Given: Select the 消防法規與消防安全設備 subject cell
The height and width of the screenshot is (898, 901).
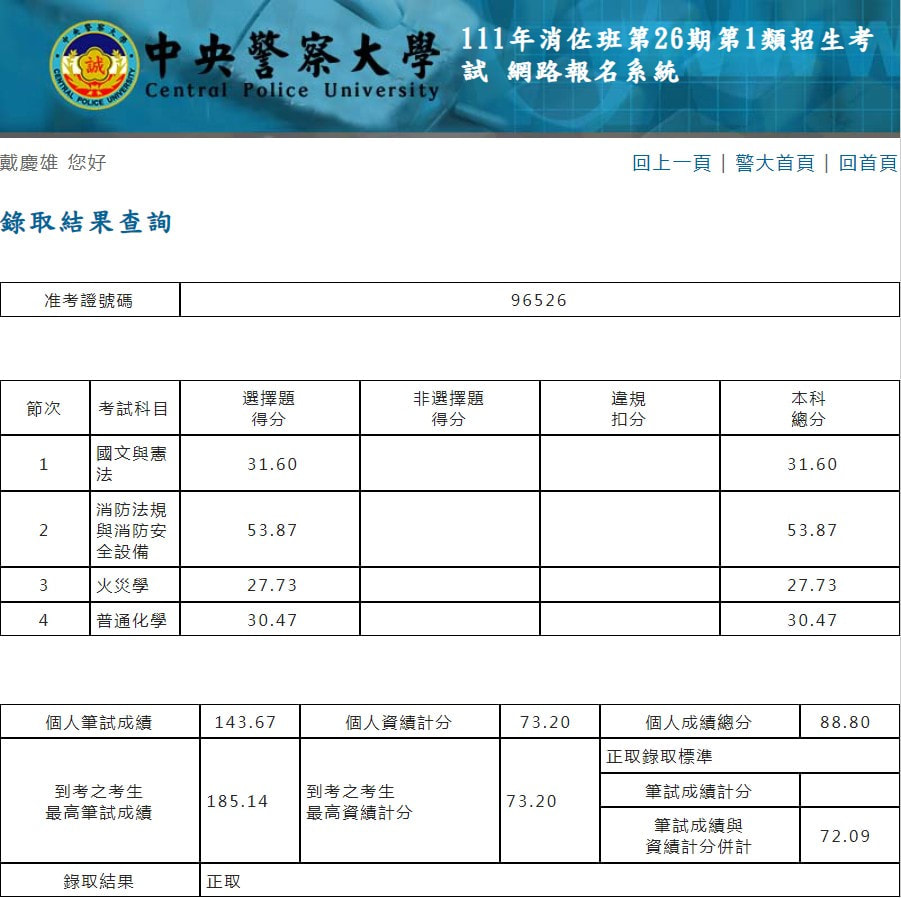Looking at the screenshot, I should 132,530.
